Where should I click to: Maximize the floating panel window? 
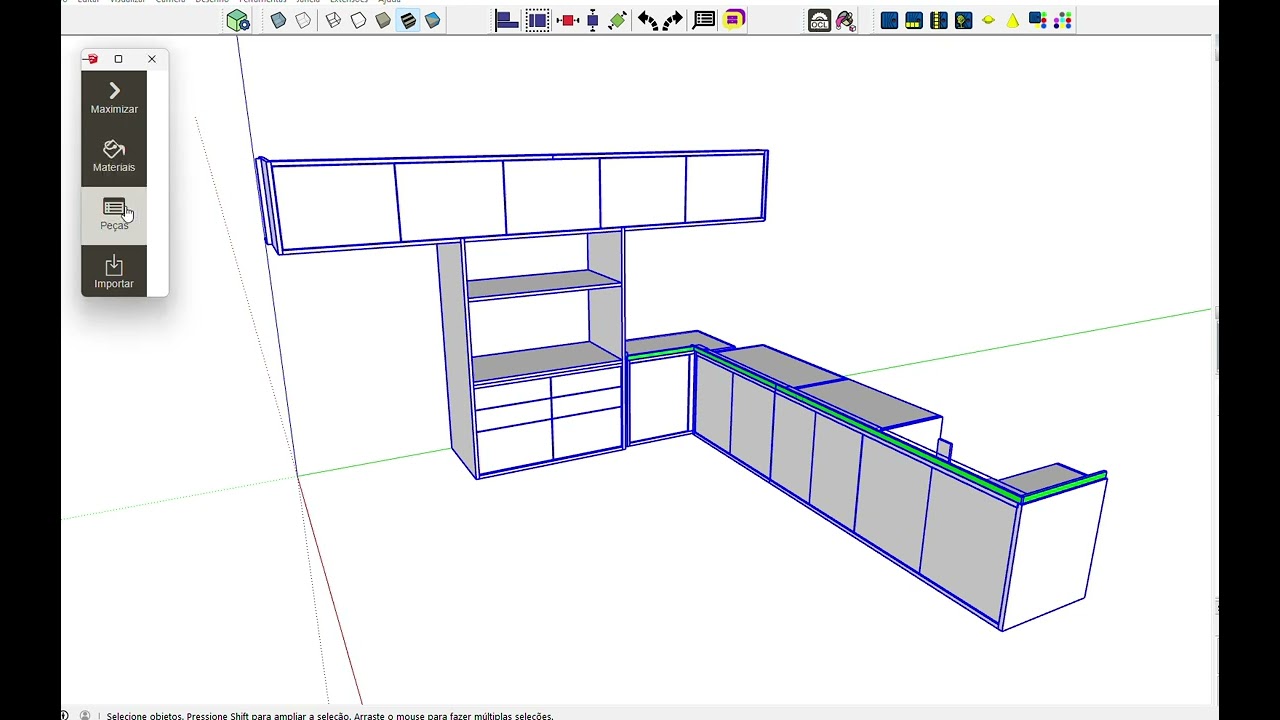pos(118,59)
